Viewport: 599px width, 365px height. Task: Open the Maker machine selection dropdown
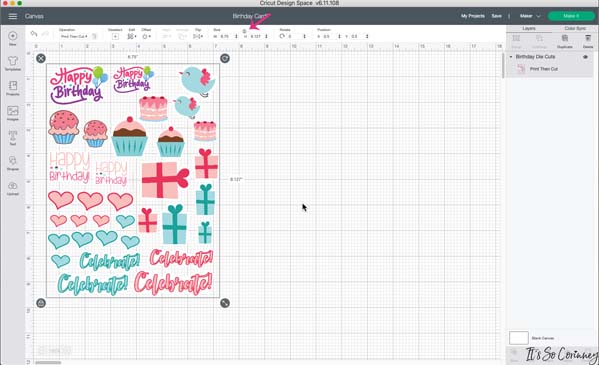coord(530,16)
